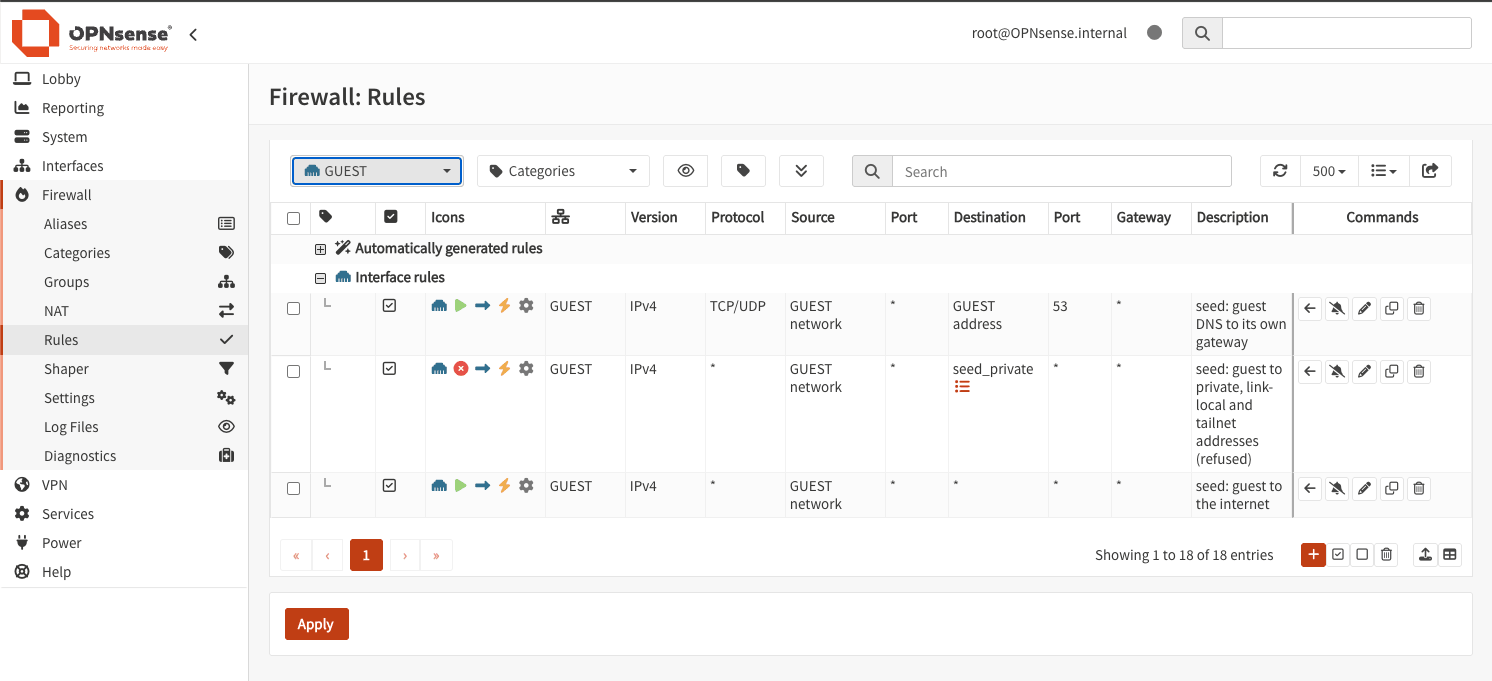The height and width of the screenshot is (681, 1492).
Task: Click the last page double arrow
Action: 436,555
